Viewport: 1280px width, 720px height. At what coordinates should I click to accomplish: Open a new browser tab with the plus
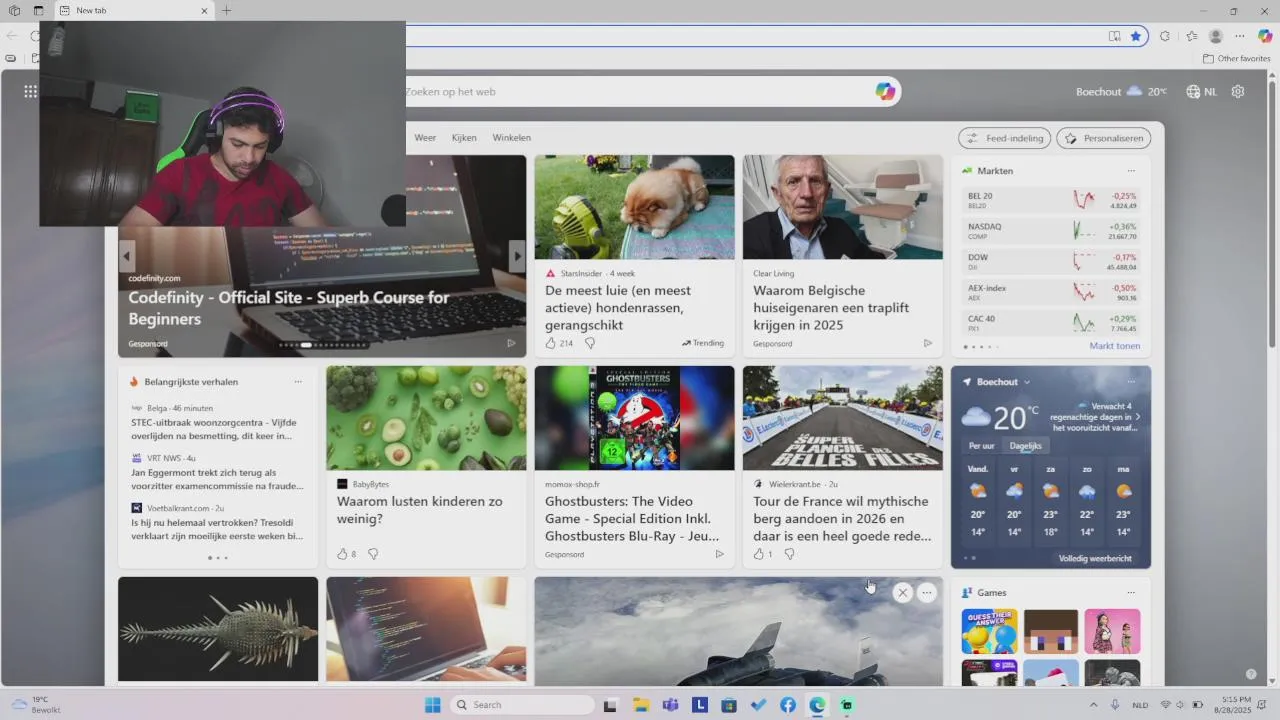coord(227,10)
